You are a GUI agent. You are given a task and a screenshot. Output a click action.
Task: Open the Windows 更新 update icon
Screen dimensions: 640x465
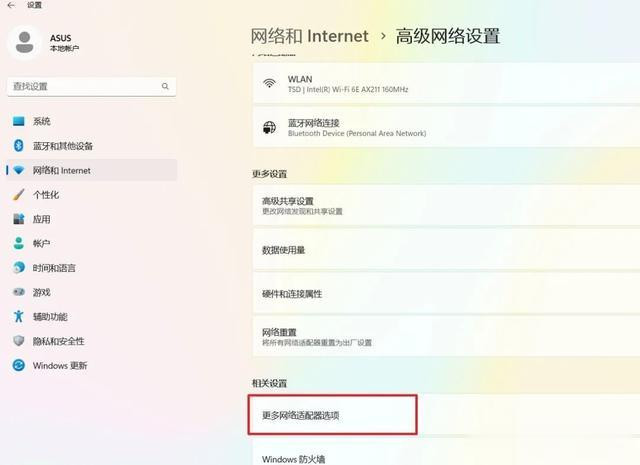pos(18,365)
